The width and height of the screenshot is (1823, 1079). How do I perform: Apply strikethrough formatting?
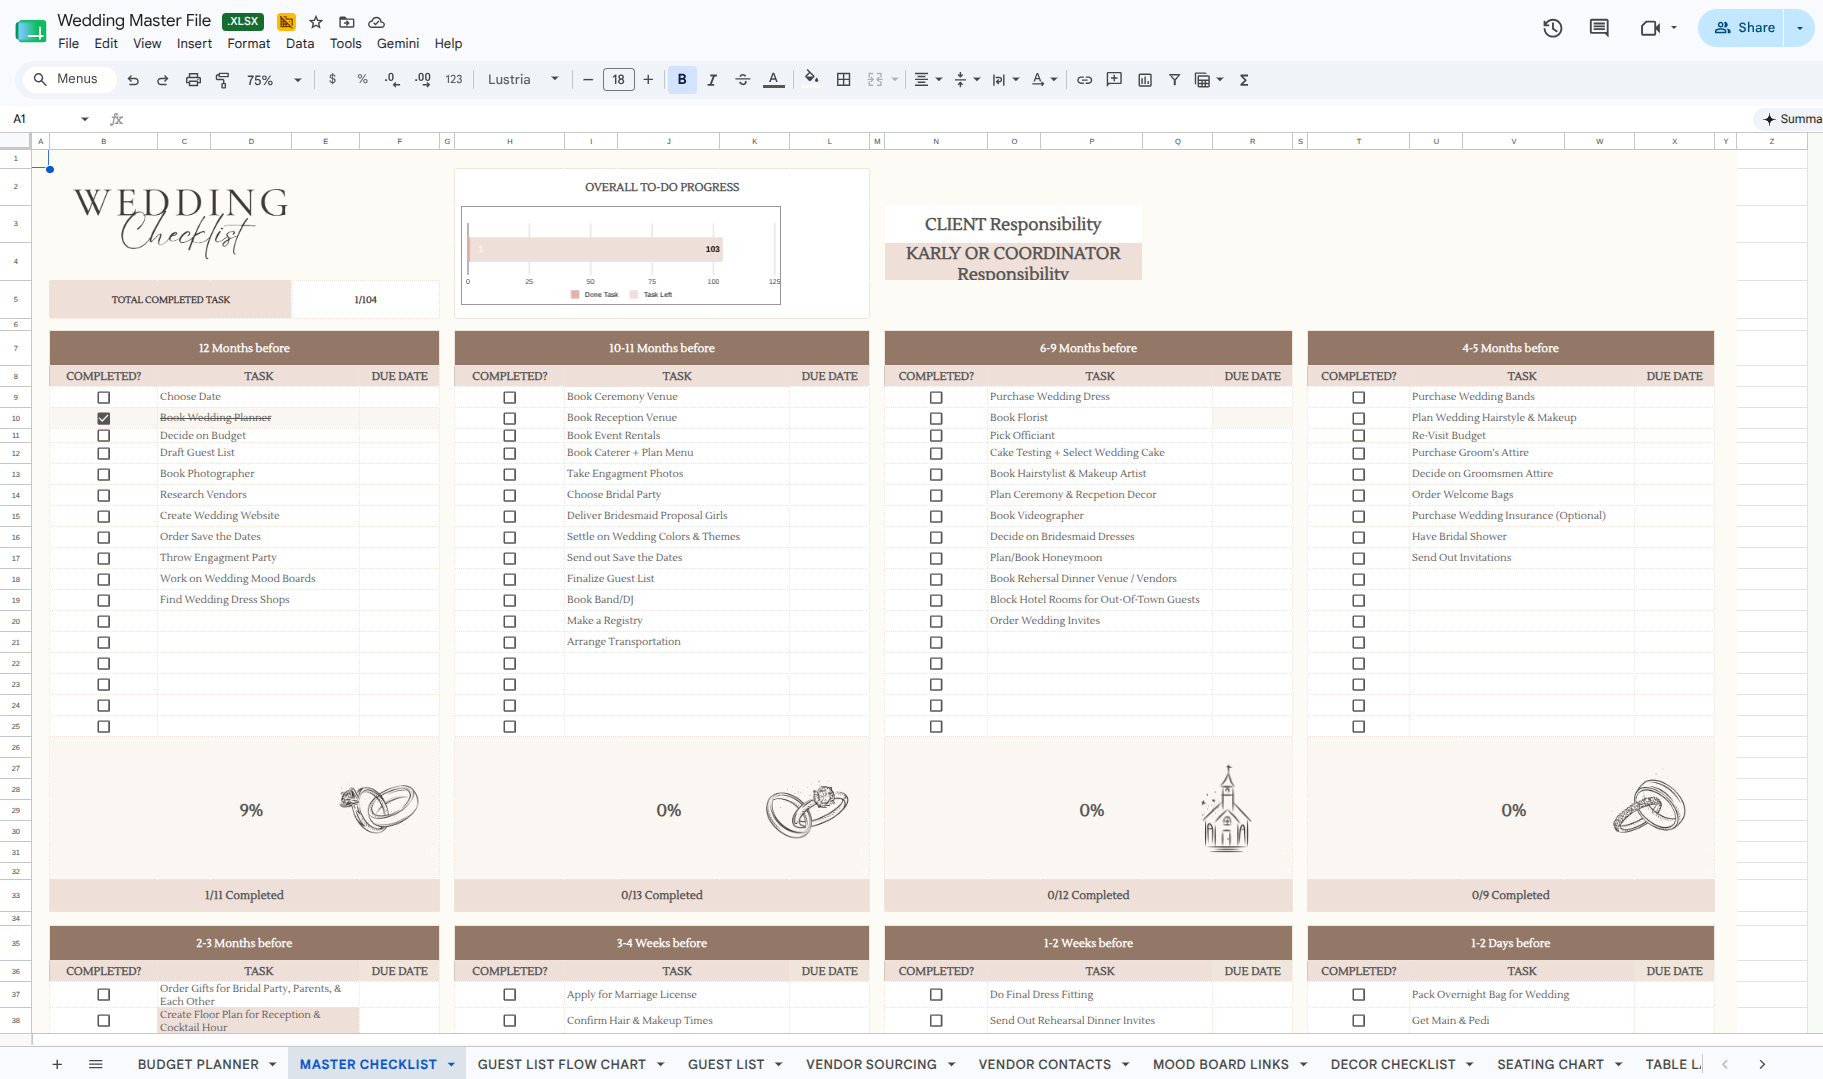coord(743,80)
